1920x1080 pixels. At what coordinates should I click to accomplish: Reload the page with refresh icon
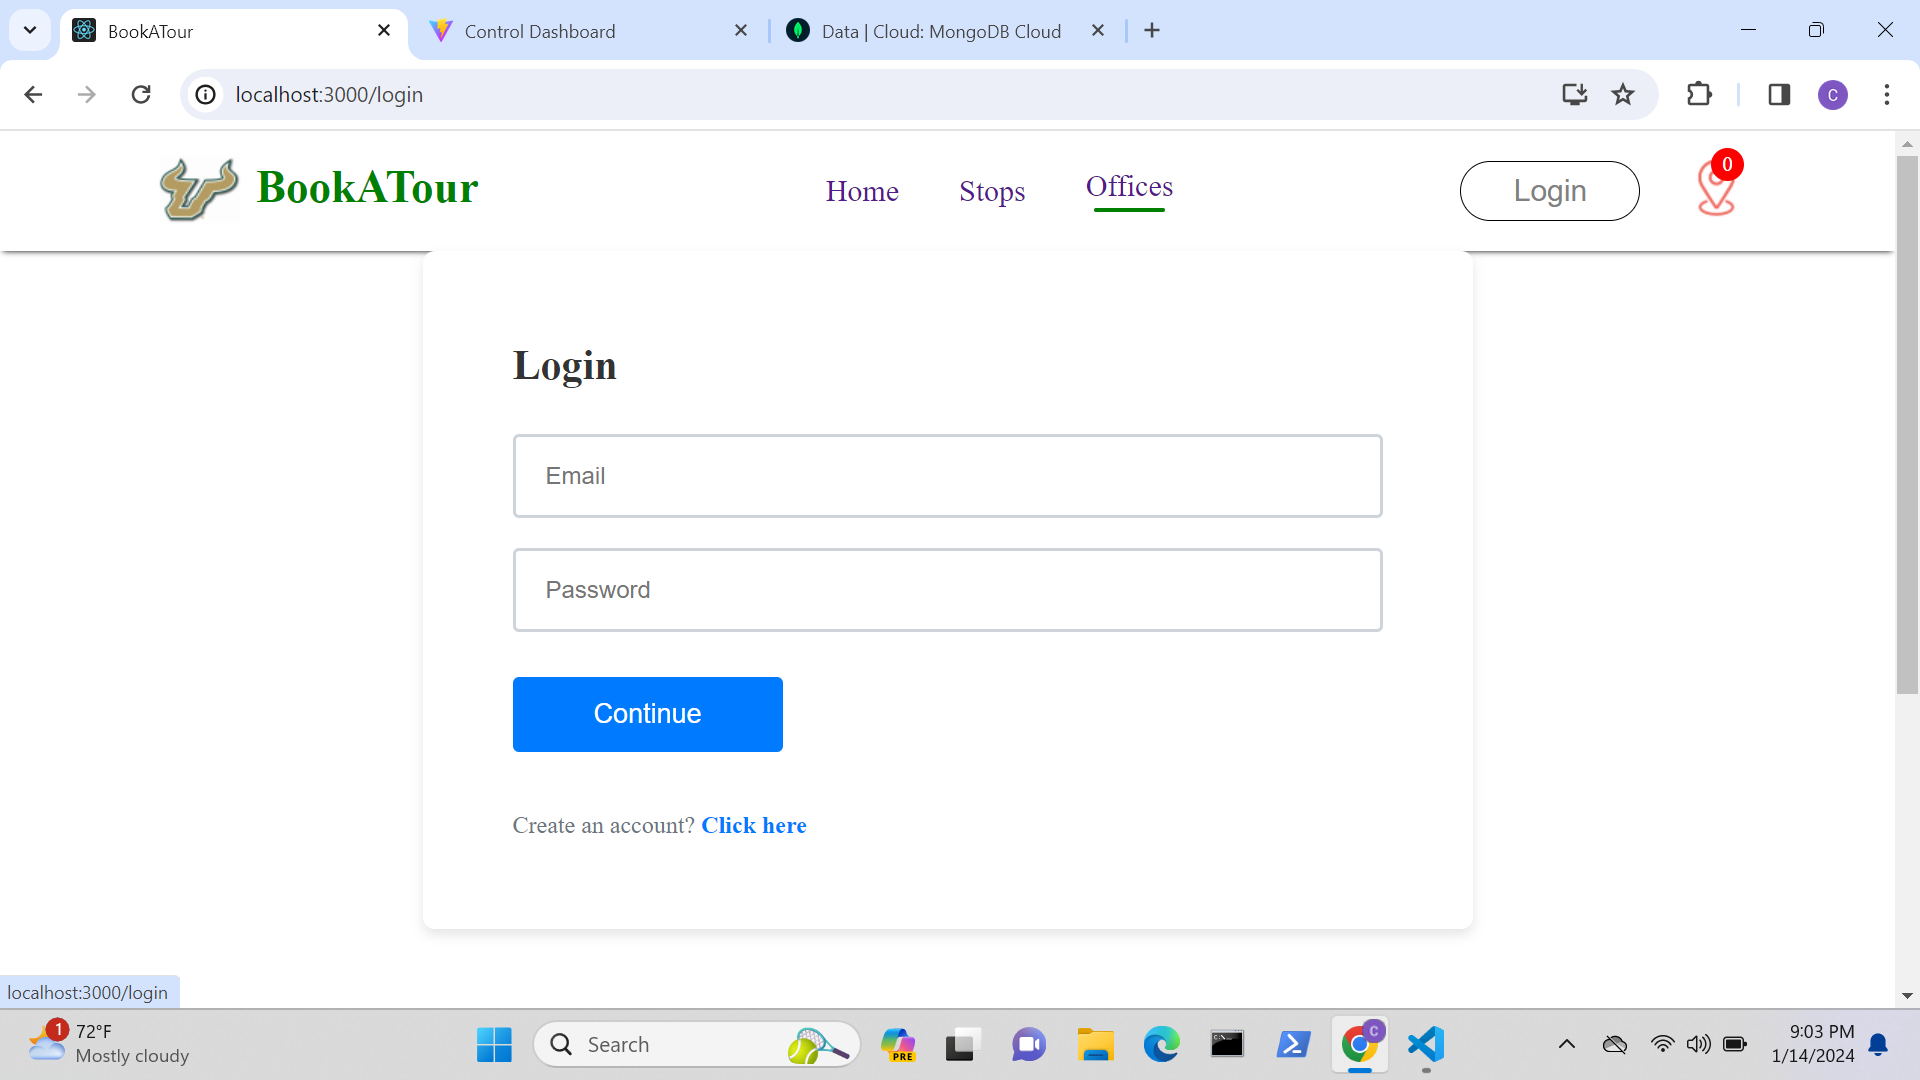(x=141, y=95)
